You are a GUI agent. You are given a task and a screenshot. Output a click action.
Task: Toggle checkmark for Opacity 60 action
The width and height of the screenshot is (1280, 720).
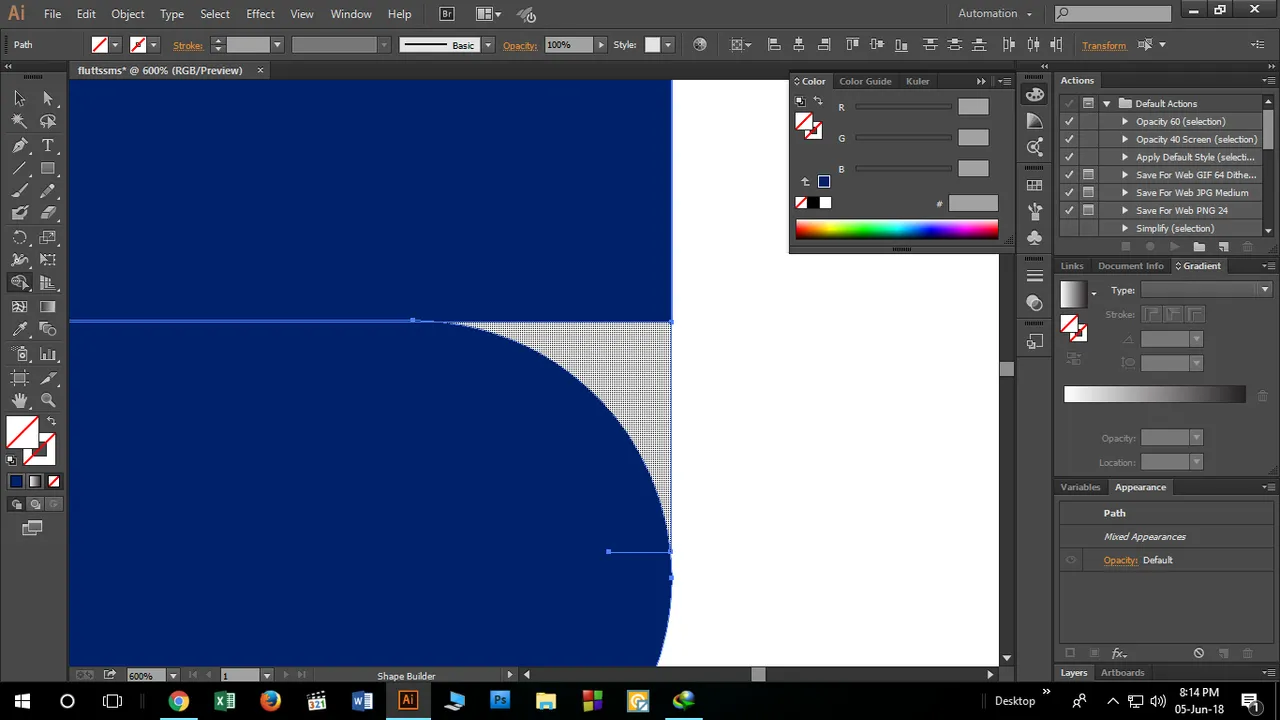pos(1070,122)
